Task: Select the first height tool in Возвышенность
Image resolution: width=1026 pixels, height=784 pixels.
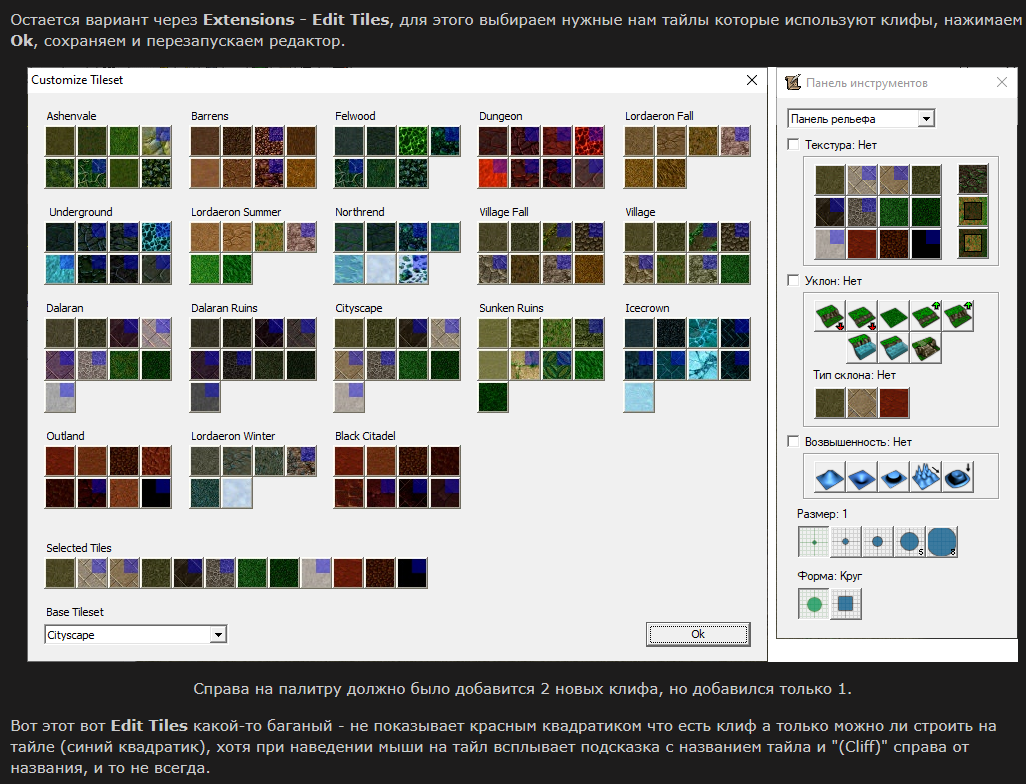Action: tap(830, 477)
